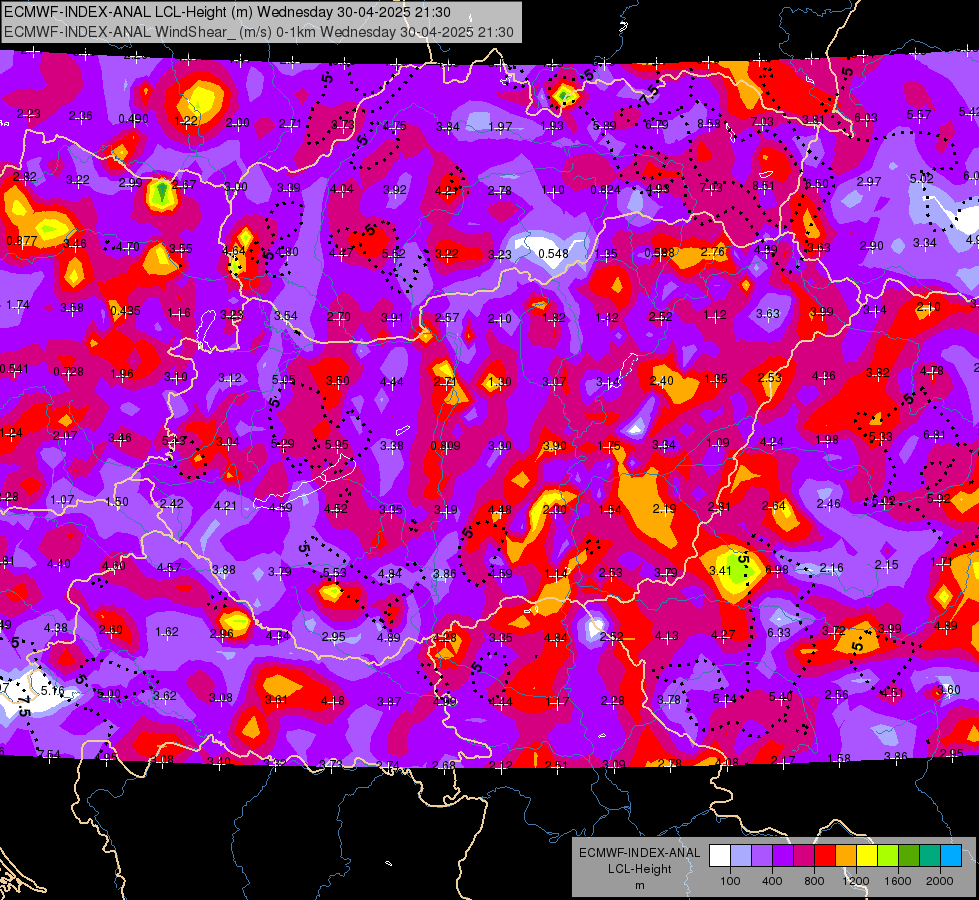Image resolution: width=979 pixels, height=900 pixels.
Task: Click wind shear value 0.541
Action: click(x=14, y=368)
